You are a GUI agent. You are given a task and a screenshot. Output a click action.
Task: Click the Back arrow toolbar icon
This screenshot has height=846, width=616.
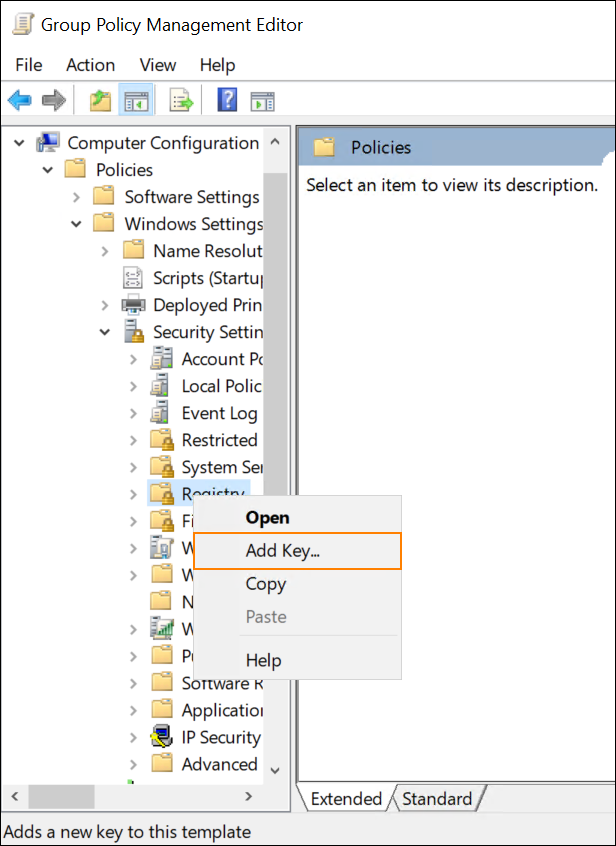click(20, 100)
